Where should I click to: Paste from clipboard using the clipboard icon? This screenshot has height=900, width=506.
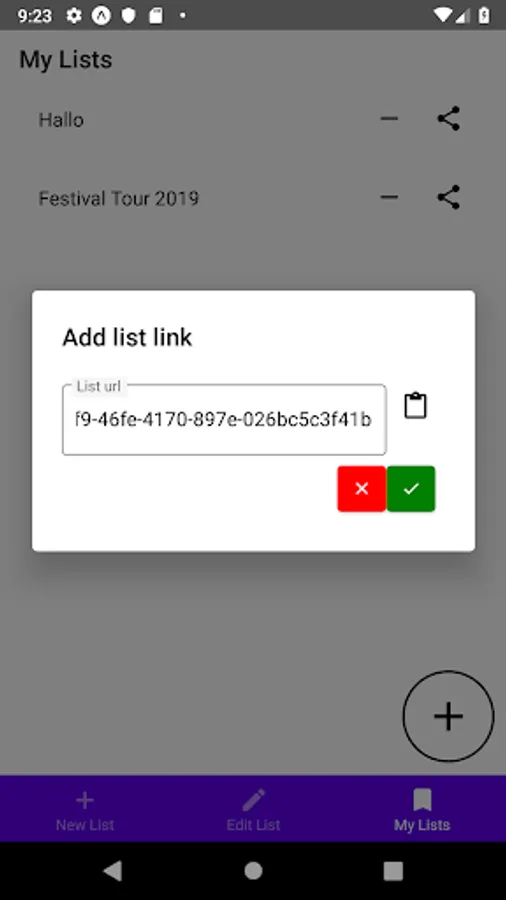(415, 406)
